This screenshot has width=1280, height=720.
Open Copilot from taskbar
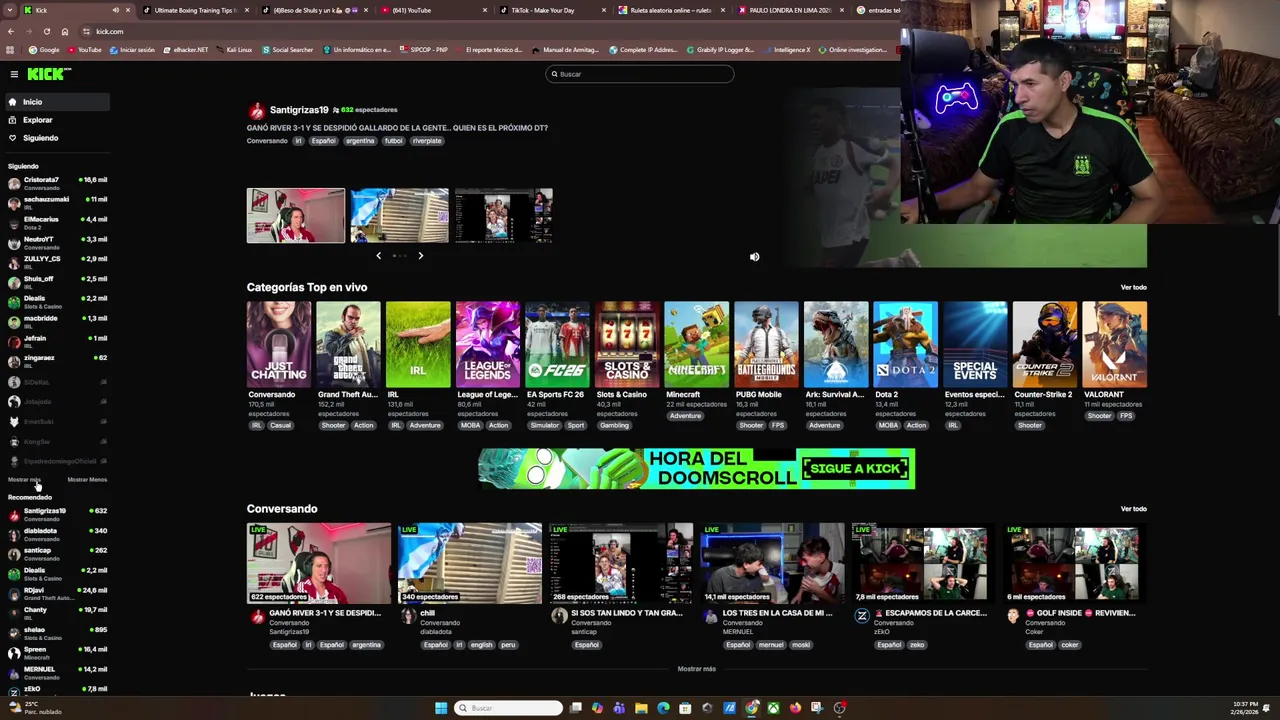tap(597, 708)
